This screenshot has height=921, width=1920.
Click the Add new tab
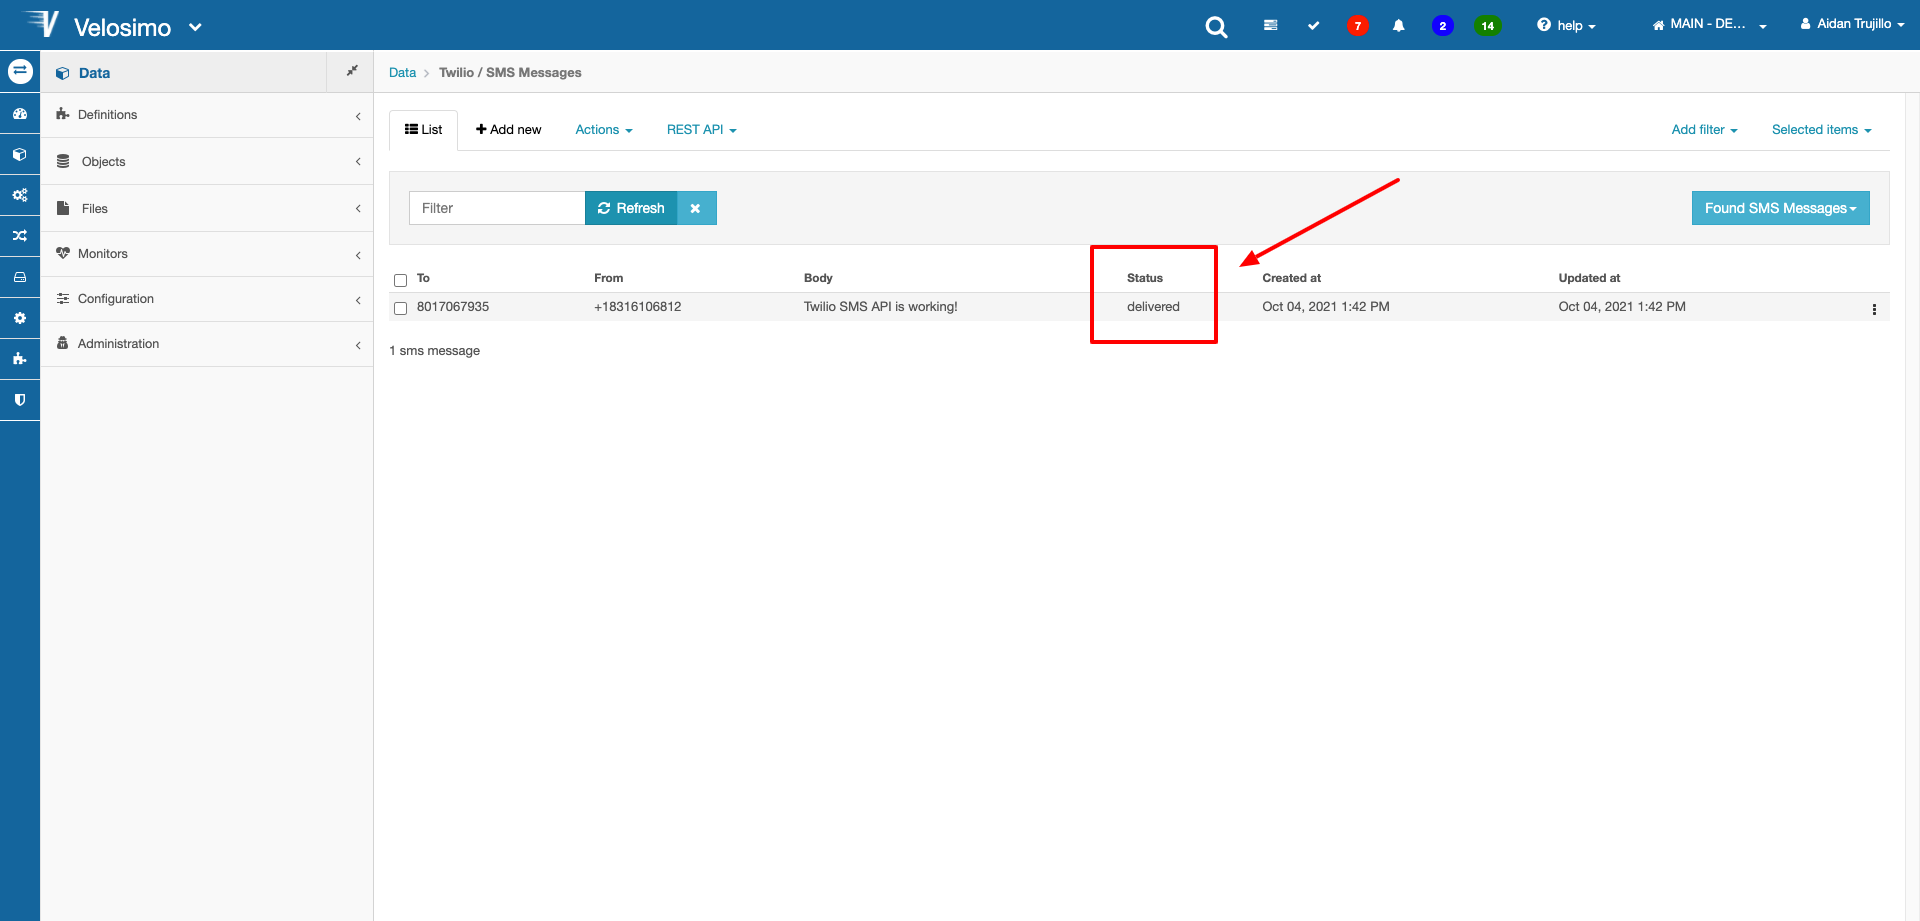508,130
